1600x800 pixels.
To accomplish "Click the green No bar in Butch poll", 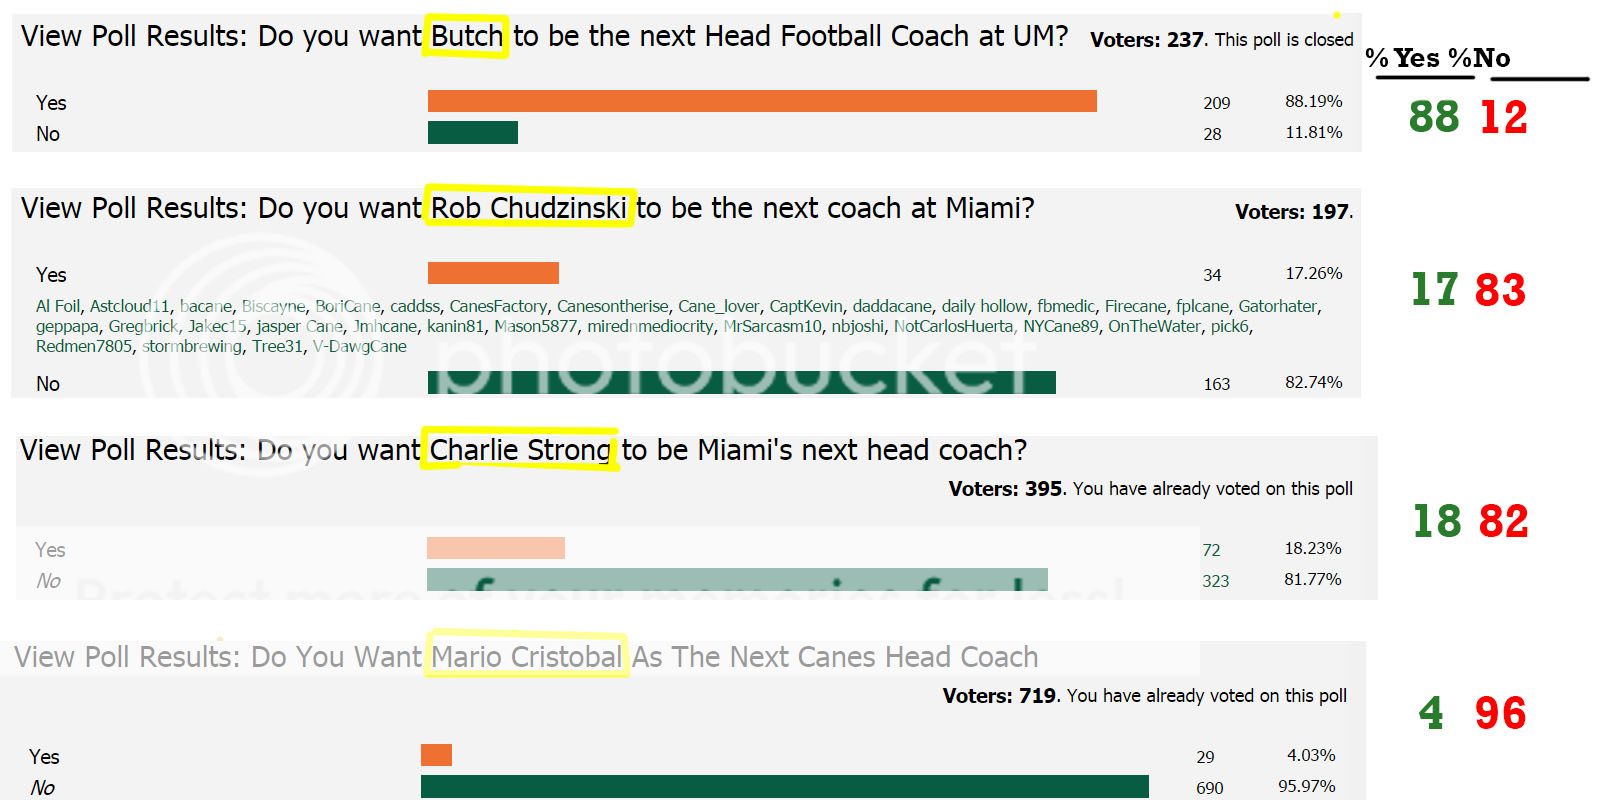I will pos(472,133).
